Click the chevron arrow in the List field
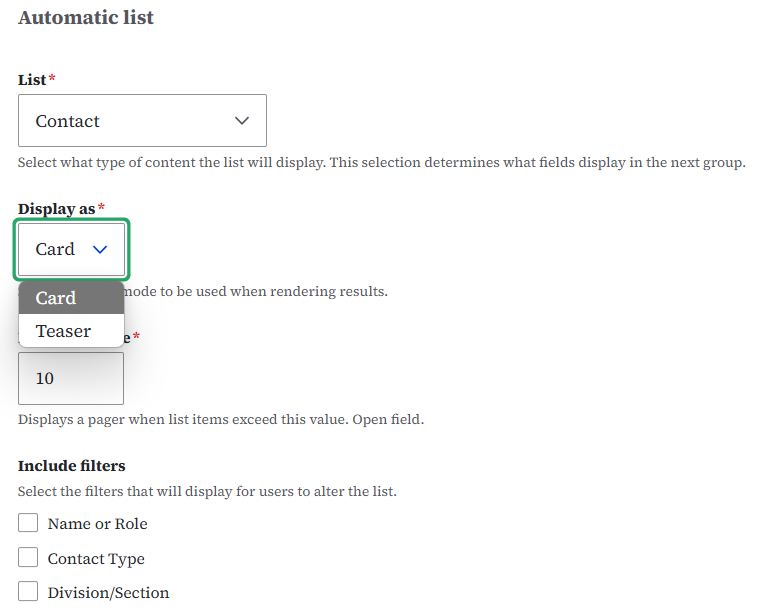Image resolution: width=764 pixels, height=613 pixels. click(241, 121)
